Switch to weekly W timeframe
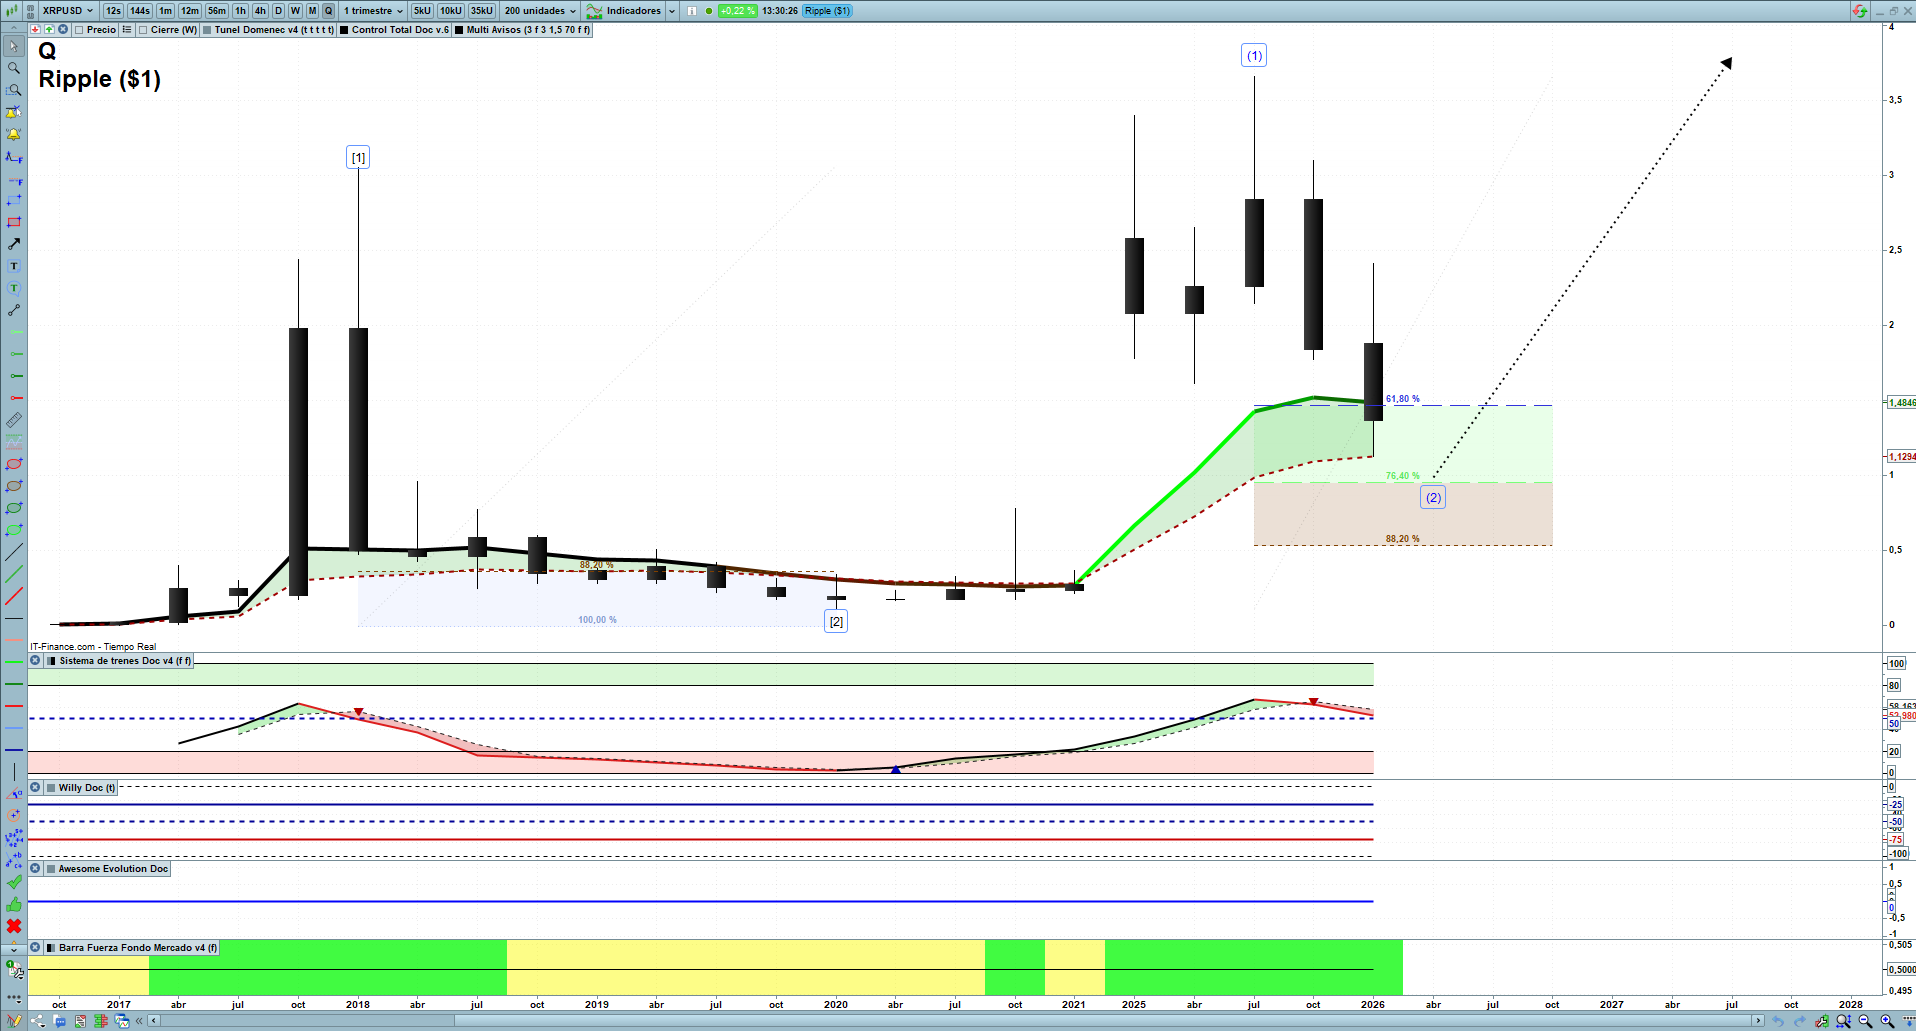Viewport: 1916px width, 1031px height. coord(295,11)
